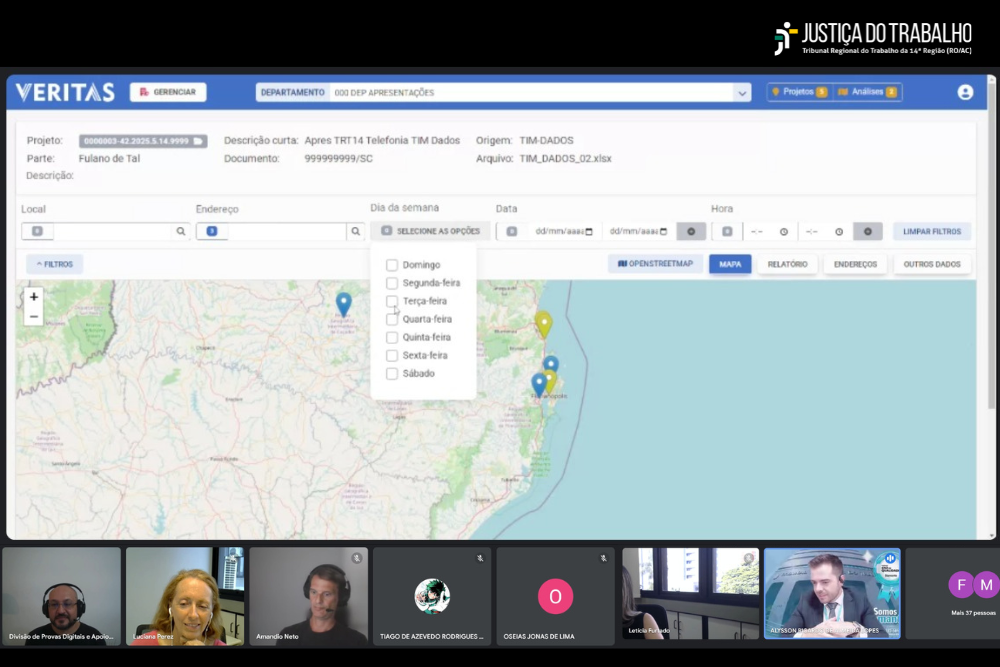Tick the Sábado checkbox
The height and width of the screenshot is (667, 1000).
[x=392, y=373]
